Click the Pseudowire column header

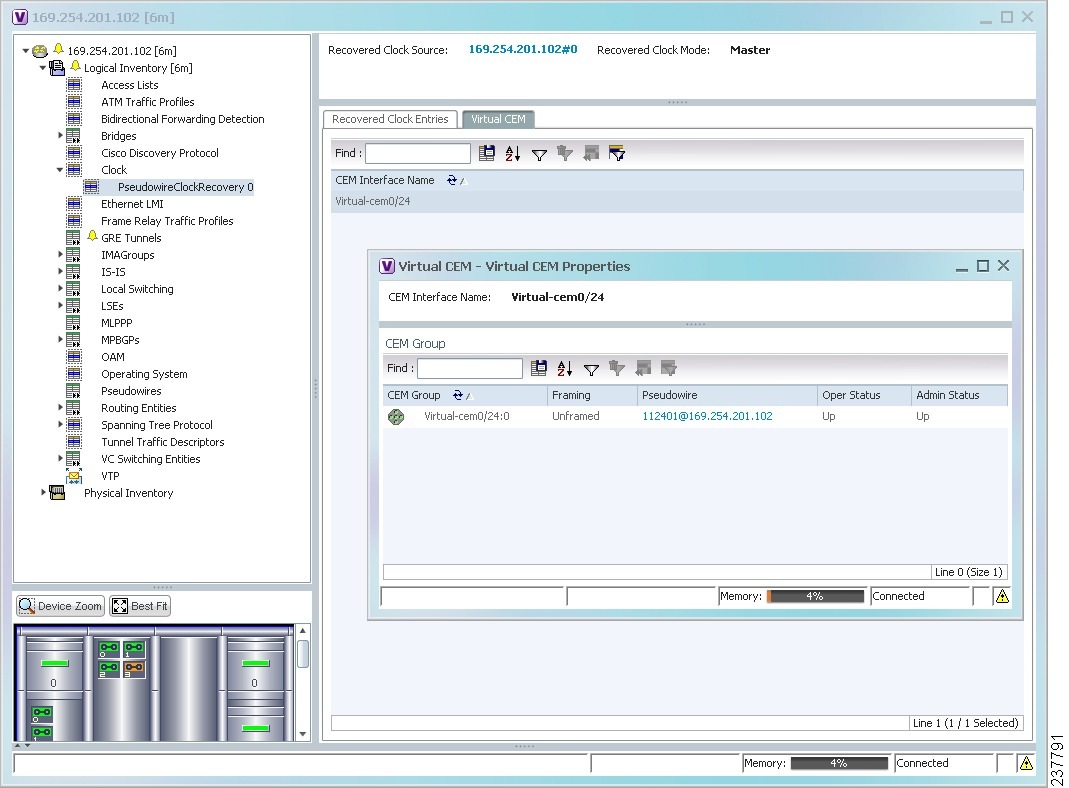[x=727, y=395]
